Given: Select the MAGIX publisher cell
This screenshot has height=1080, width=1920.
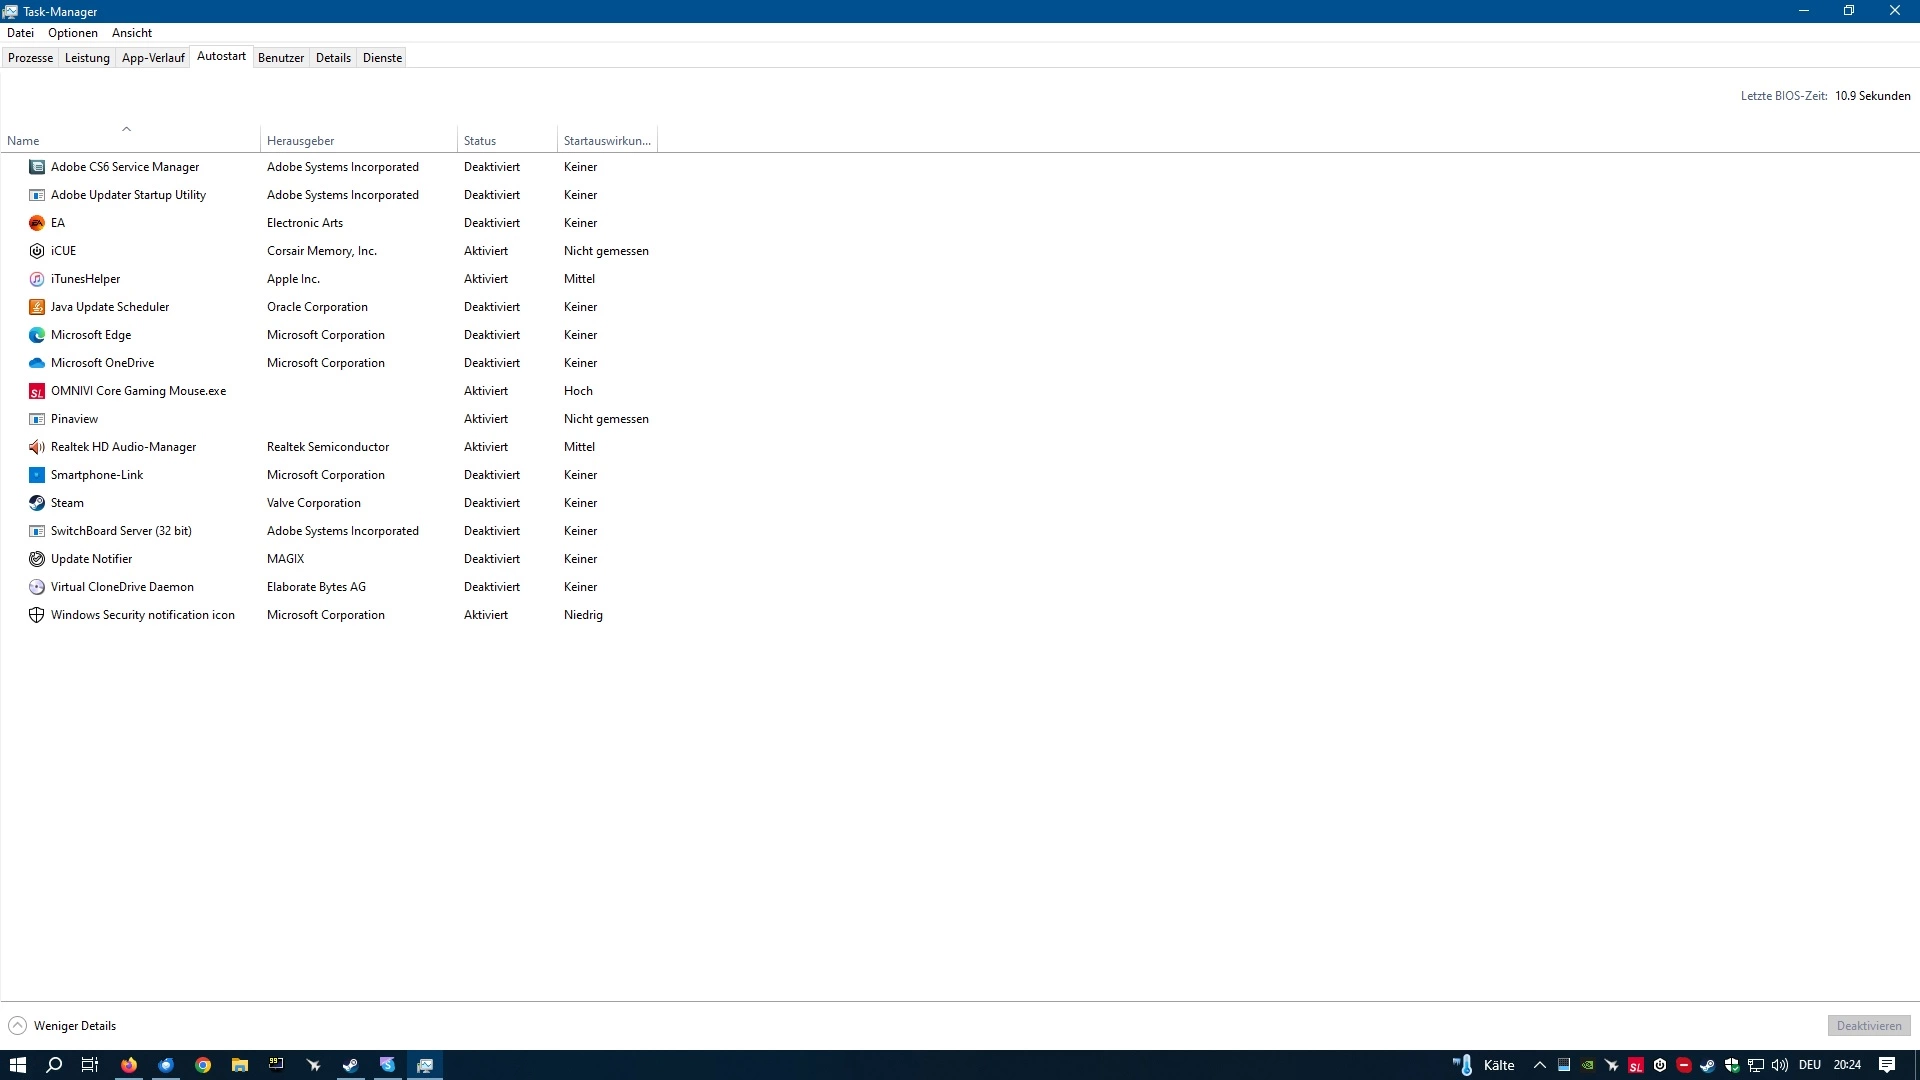Looking at the screenshot, I should pyautogui.click(x=285, y=559).
